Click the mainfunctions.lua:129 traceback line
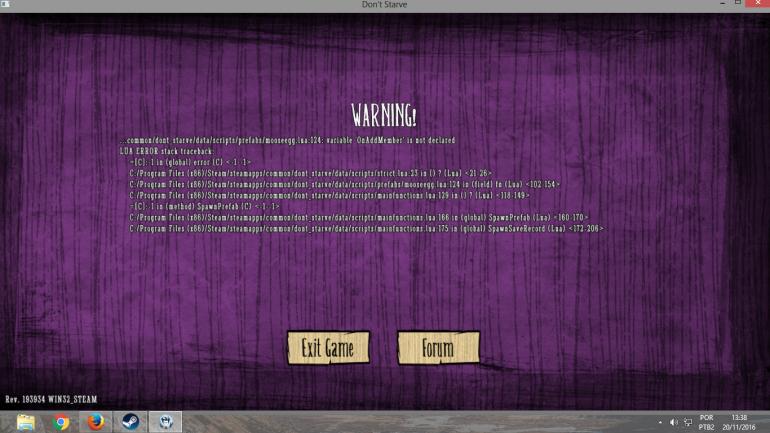 [330, 195]
